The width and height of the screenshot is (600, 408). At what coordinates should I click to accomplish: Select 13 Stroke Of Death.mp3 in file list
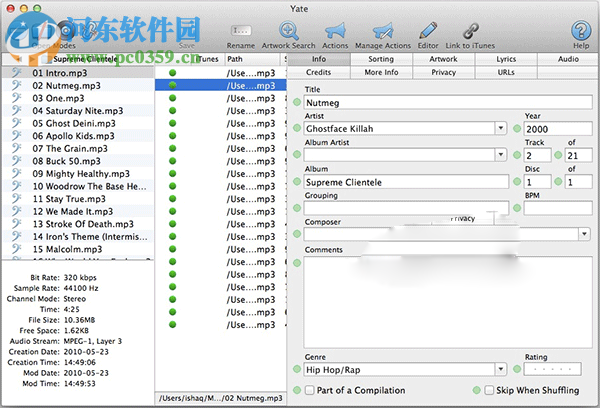point(78,224)
